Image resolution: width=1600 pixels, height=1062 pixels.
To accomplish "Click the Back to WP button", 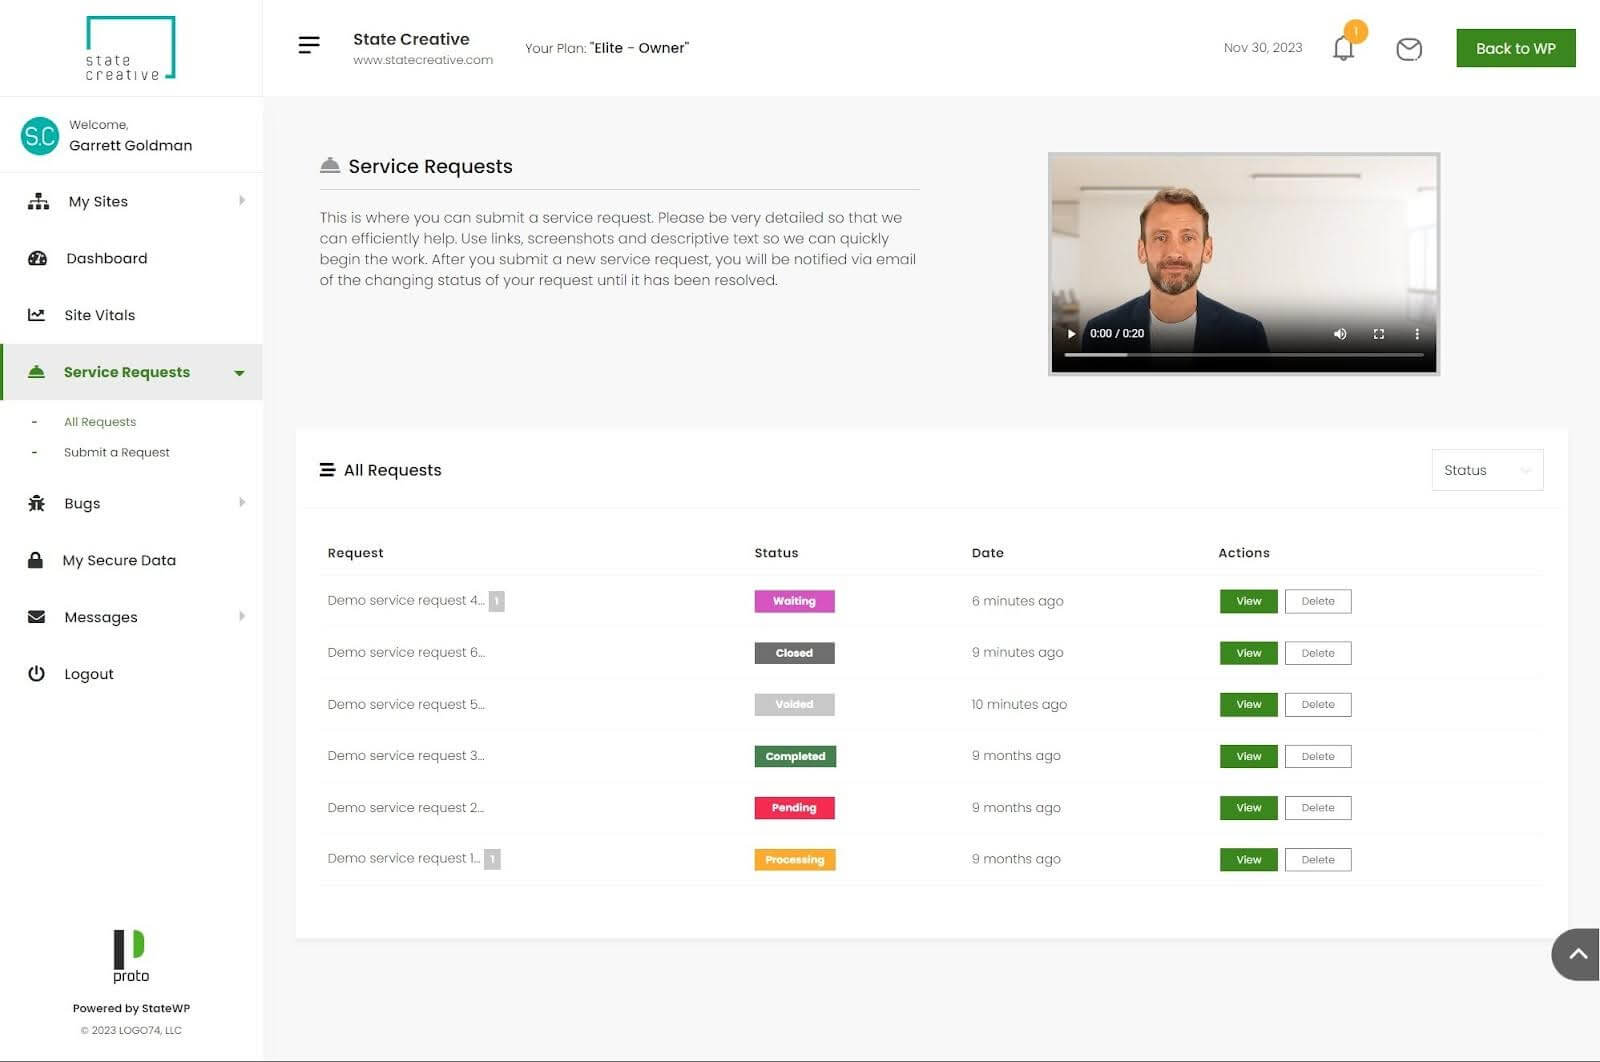I will (1515, 48).
